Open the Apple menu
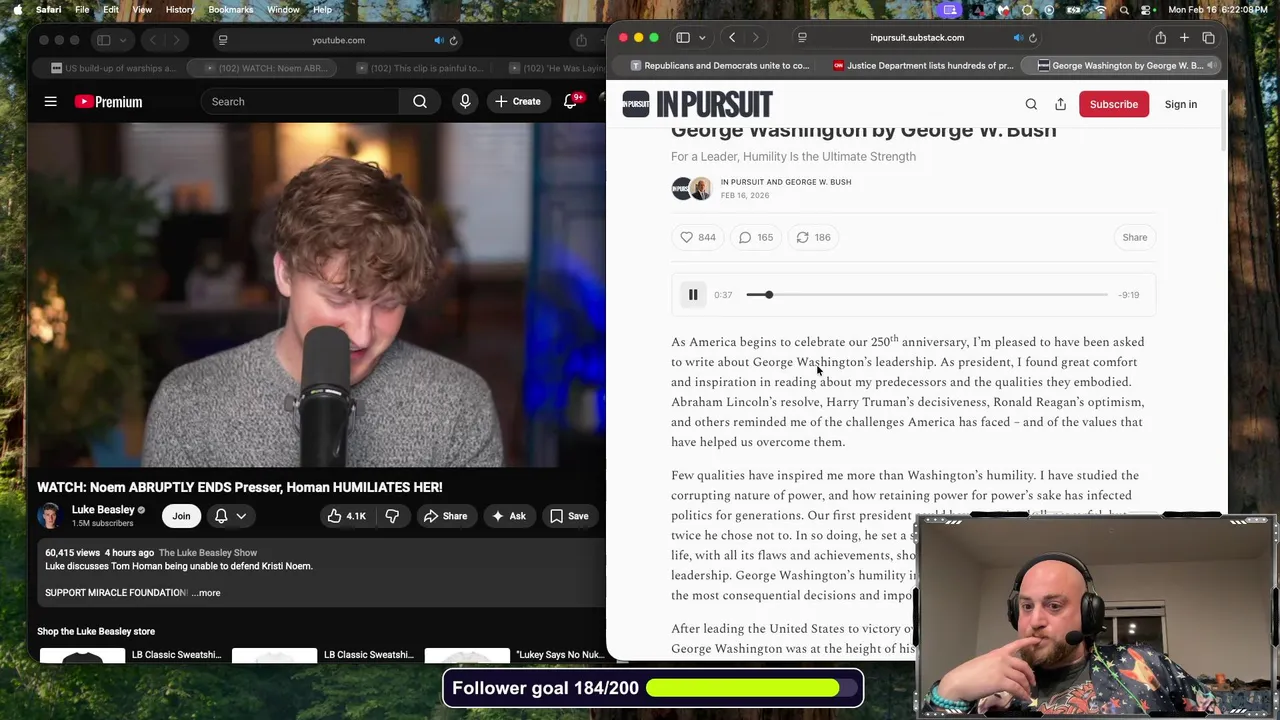 [x=17, y=10]
